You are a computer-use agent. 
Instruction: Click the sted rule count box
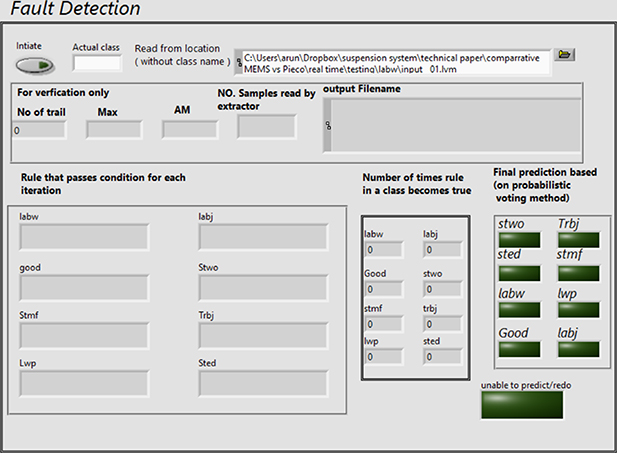(442, 357)
